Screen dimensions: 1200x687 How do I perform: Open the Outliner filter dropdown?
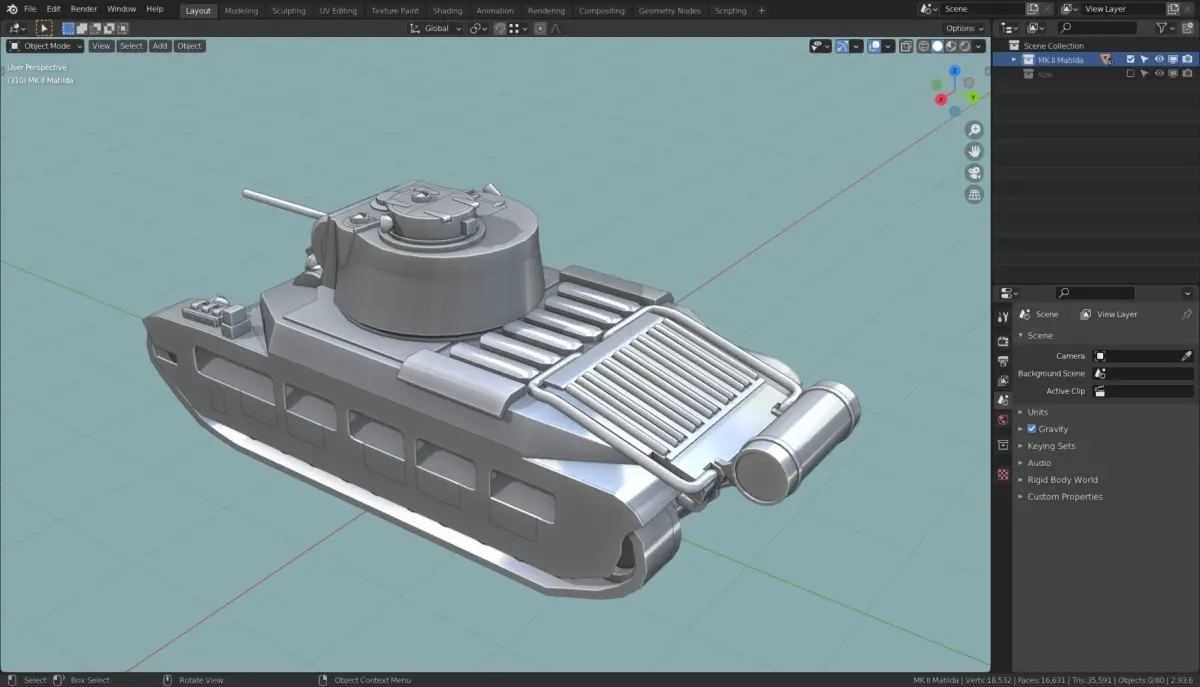click(1165, 28)
